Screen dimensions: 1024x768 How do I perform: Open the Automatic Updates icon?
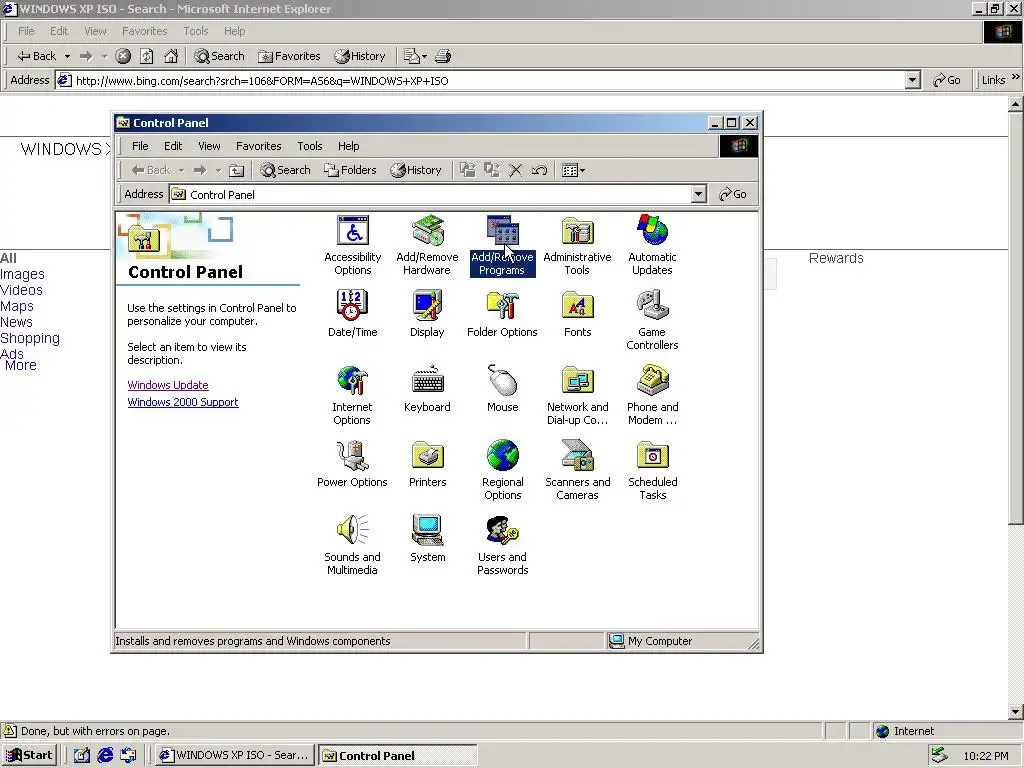click(x=652, y=246)
